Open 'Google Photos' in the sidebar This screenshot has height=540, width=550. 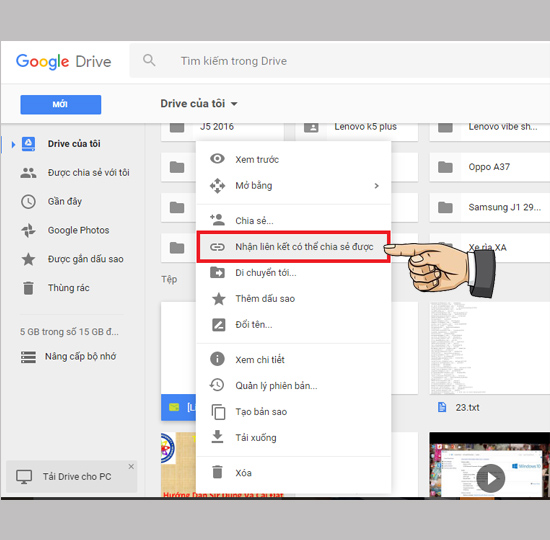(79, 230)
